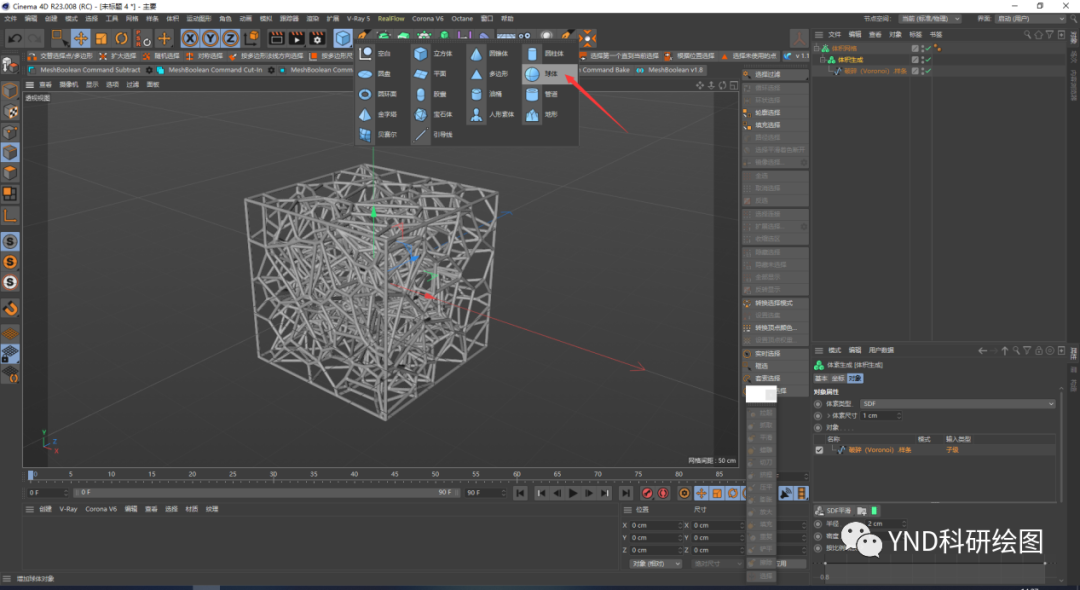
Task: Click the Cube primitive button in toolbar
Action: point(343,39)
